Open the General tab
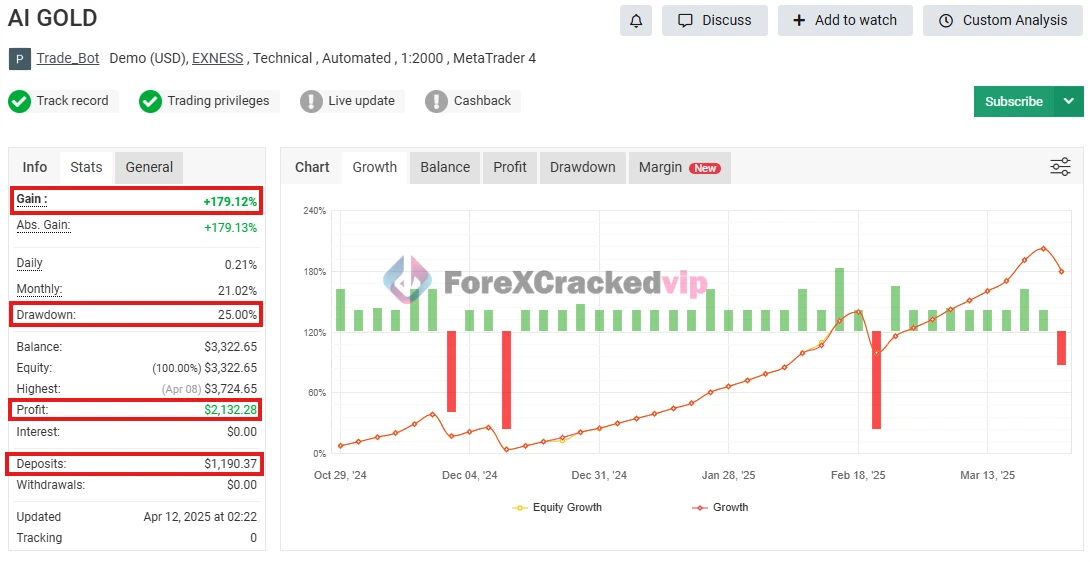 coord(149,167)
